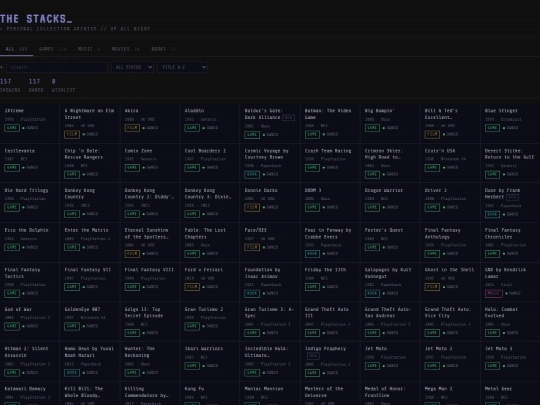Image resolution: width=540 pixels, height=405 pixels.
Task: Open the Kung Fu card
Action: click(210, 393)
